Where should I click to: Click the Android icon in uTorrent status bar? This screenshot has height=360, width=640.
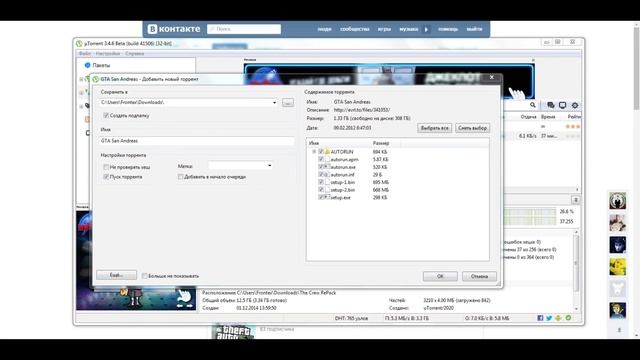[x=558, y=318]
